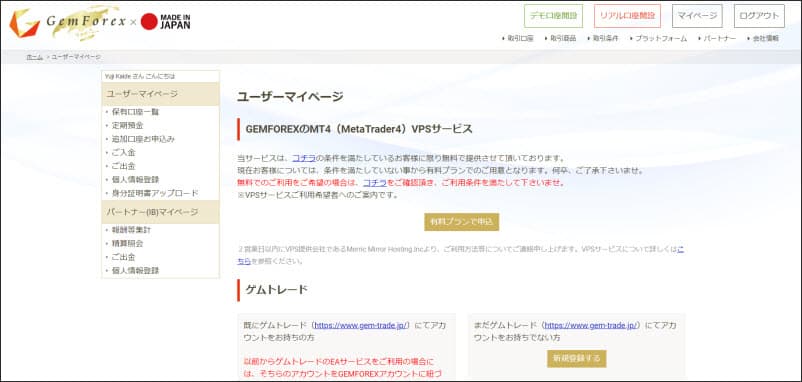
Task: Log out with the ログアウト button
Action: pos(759,16)
